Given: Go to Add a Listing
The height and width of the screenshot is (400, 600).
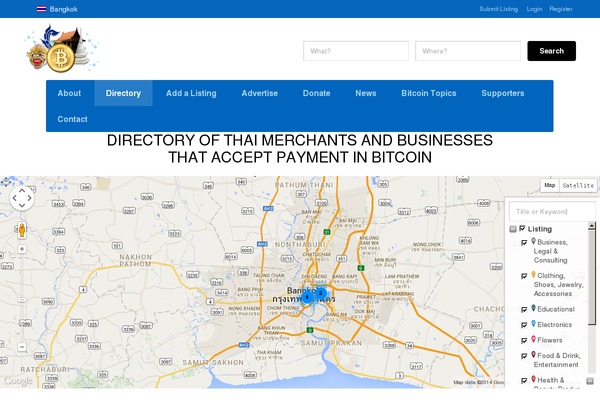Looking at the screenshot, I should [x=191, y=93].
